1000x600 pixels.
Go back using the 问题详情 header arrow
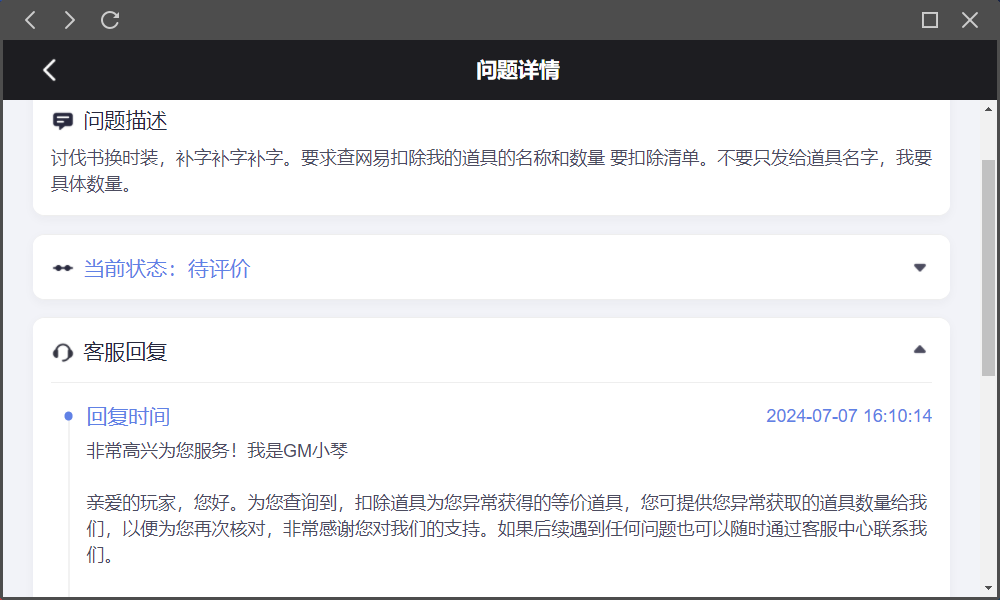point(50,70)
